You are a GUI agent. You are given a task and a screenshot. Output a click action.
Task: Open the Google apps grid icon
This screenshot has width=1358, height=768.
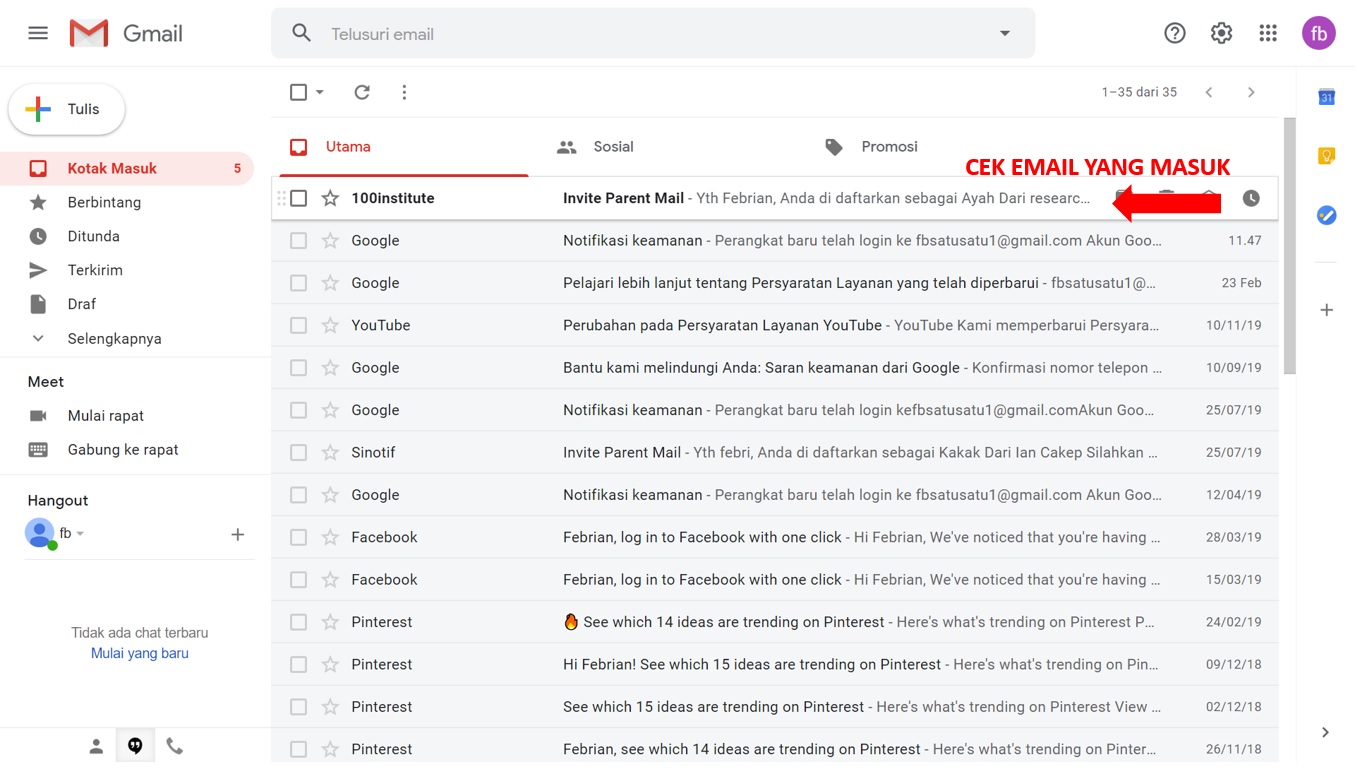point(1268,33)
